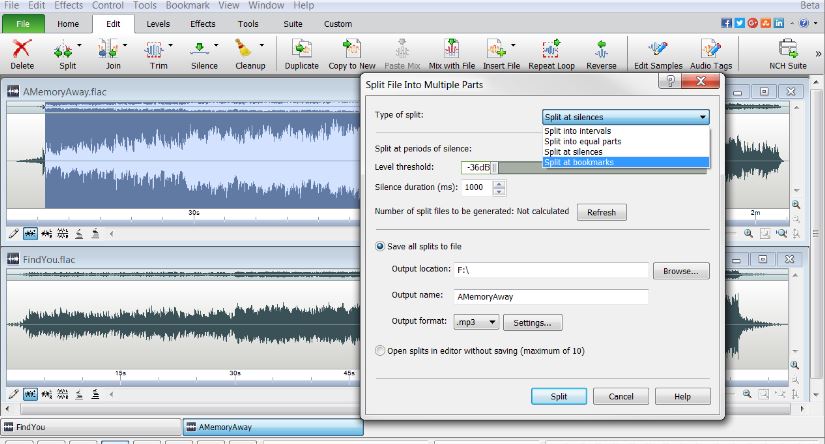
Task: Click the Refresh button
Action: pyautogui.click(x=601, y=212)
